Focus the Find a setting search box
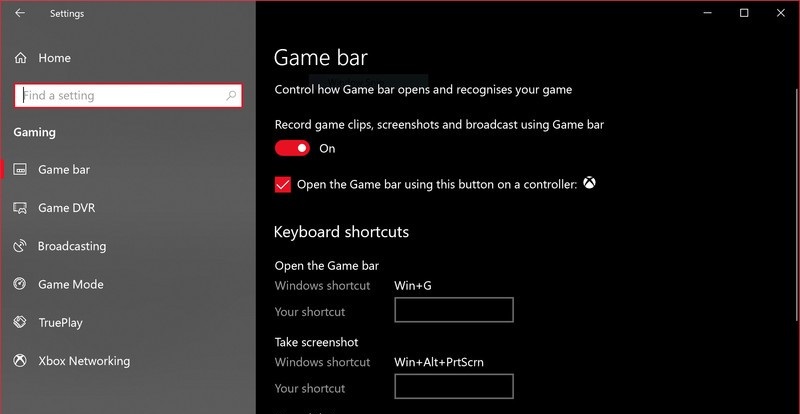Image resolution: width=800 pixels, height=414 pixels. [120, 96]
